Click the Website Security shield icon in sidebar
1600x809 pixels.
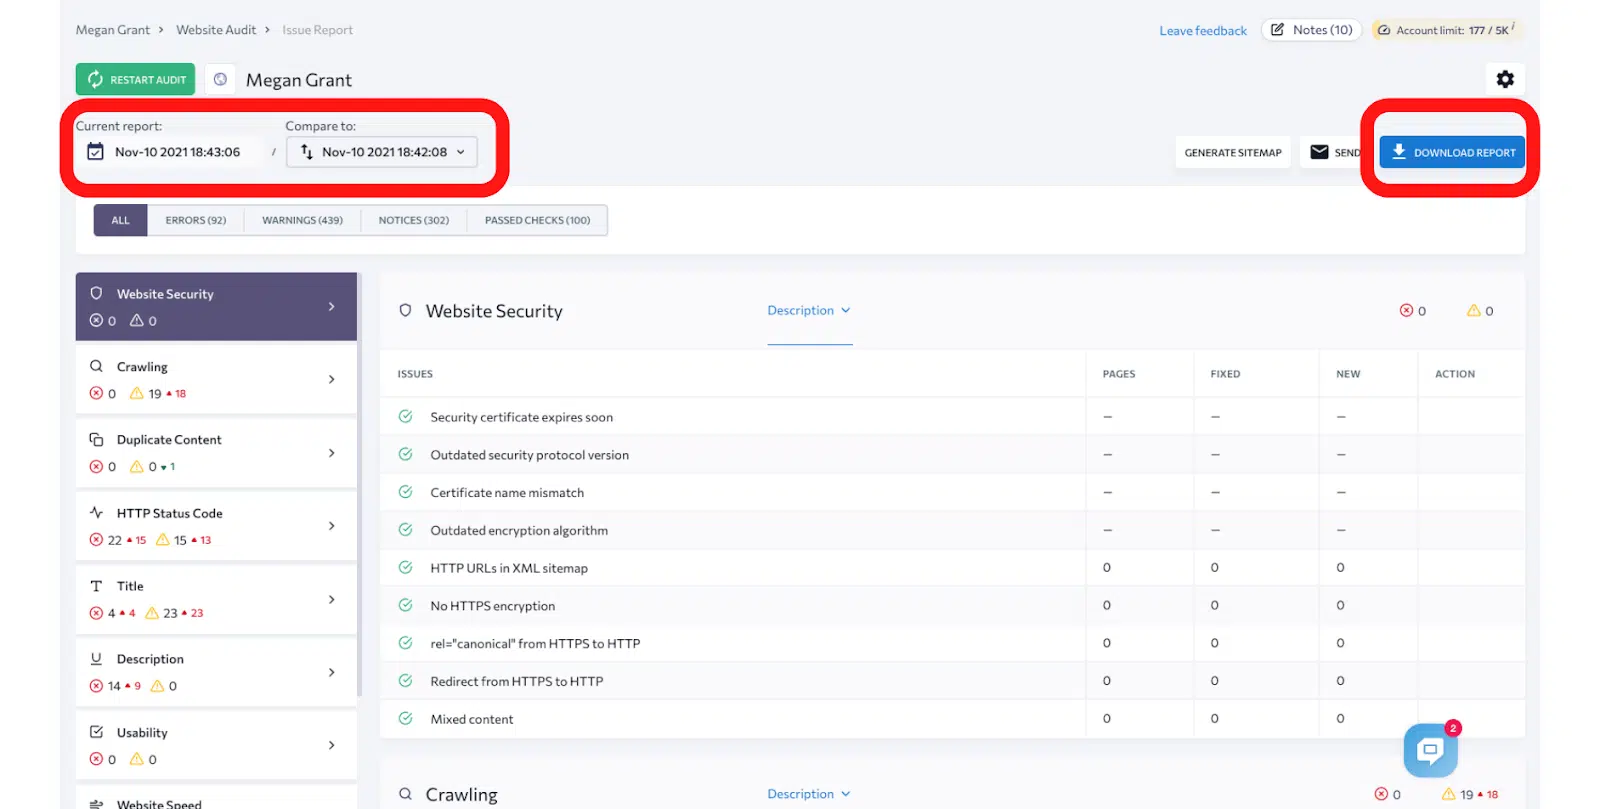[97, 294]
